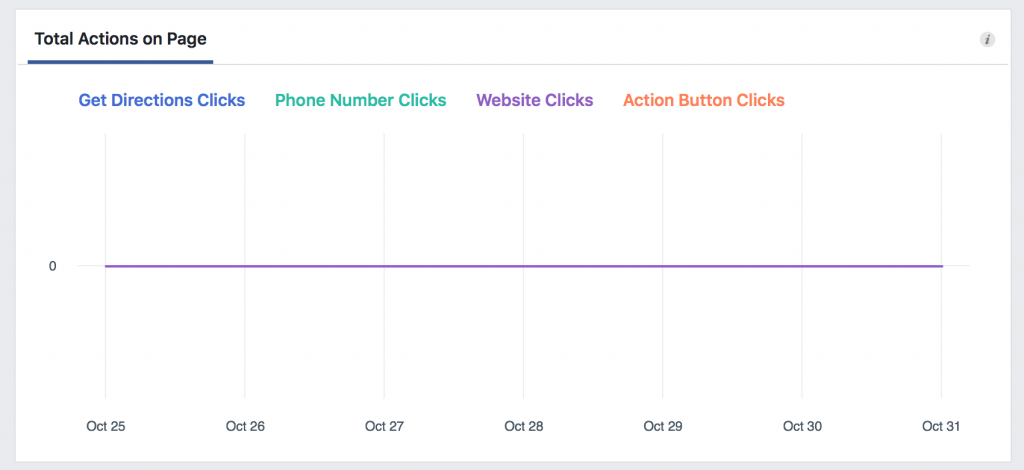Screen dimensions: 1024x470
Task: Toggle the Phone Number Clicks series
Action: coord(360,101)
